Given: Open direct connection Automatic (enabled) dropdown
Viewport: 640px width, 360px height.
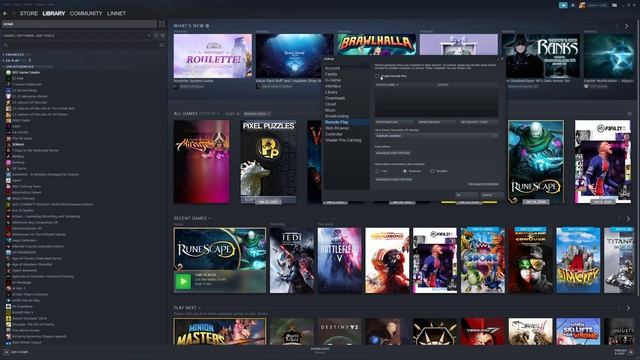Looking at the screenshot, I should [436, 136].
